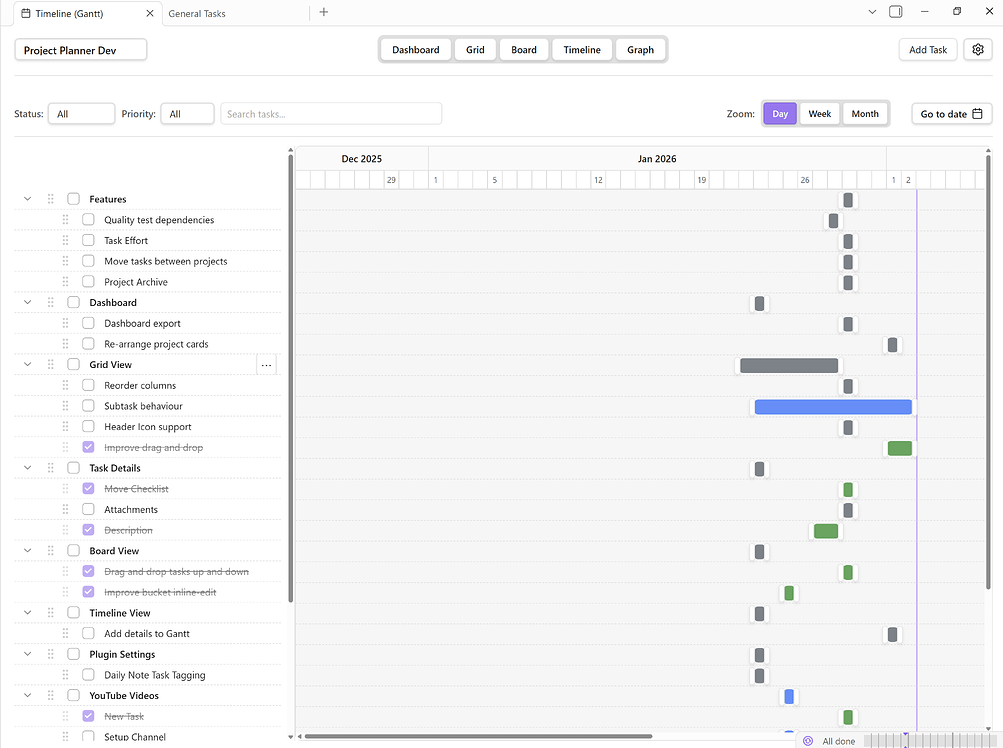Check the Header Icon support checkbox
The height and width of the screenshot is (748, 1003).
pyautogui.click(x=88, y=427)
